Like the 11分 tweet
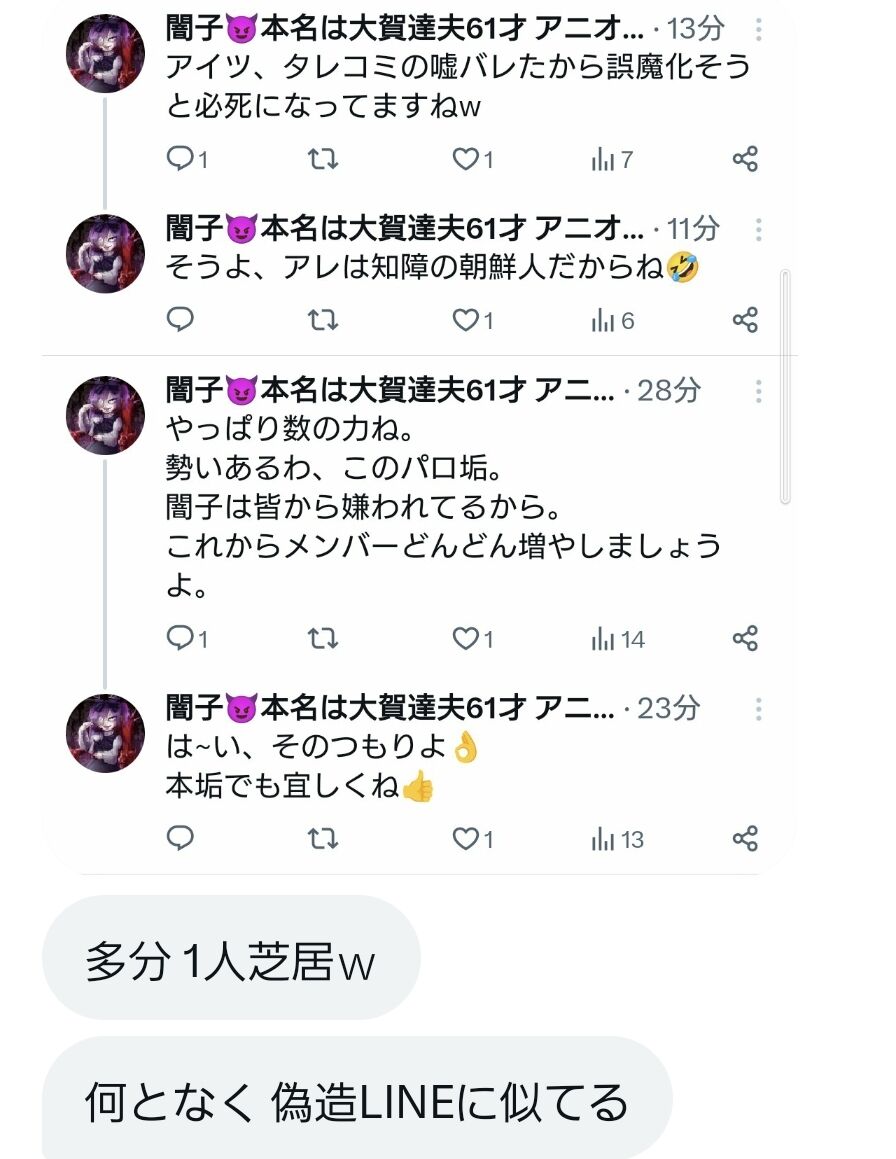This screenshot has height=1159, width=896. click(x=472, y=320)
